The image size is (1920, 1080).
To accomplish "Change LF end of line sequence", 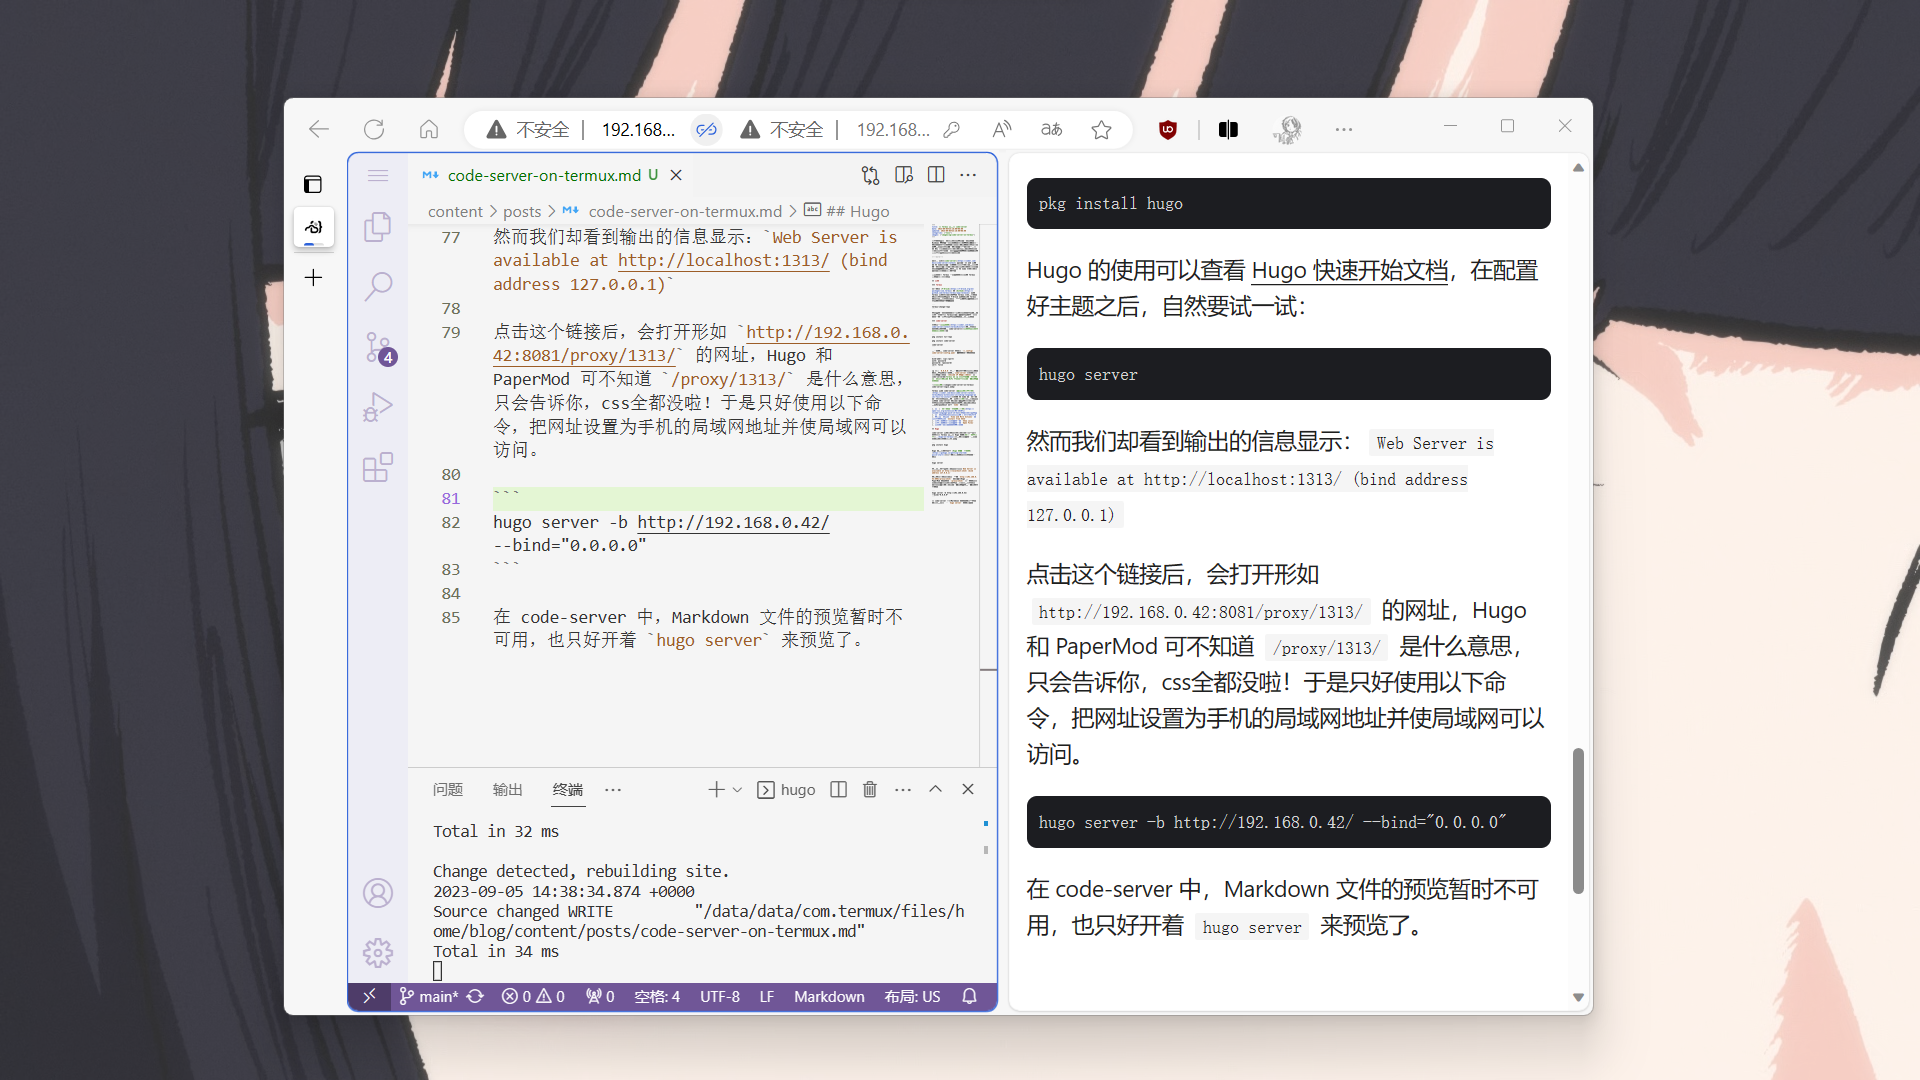I will [767, 997].
